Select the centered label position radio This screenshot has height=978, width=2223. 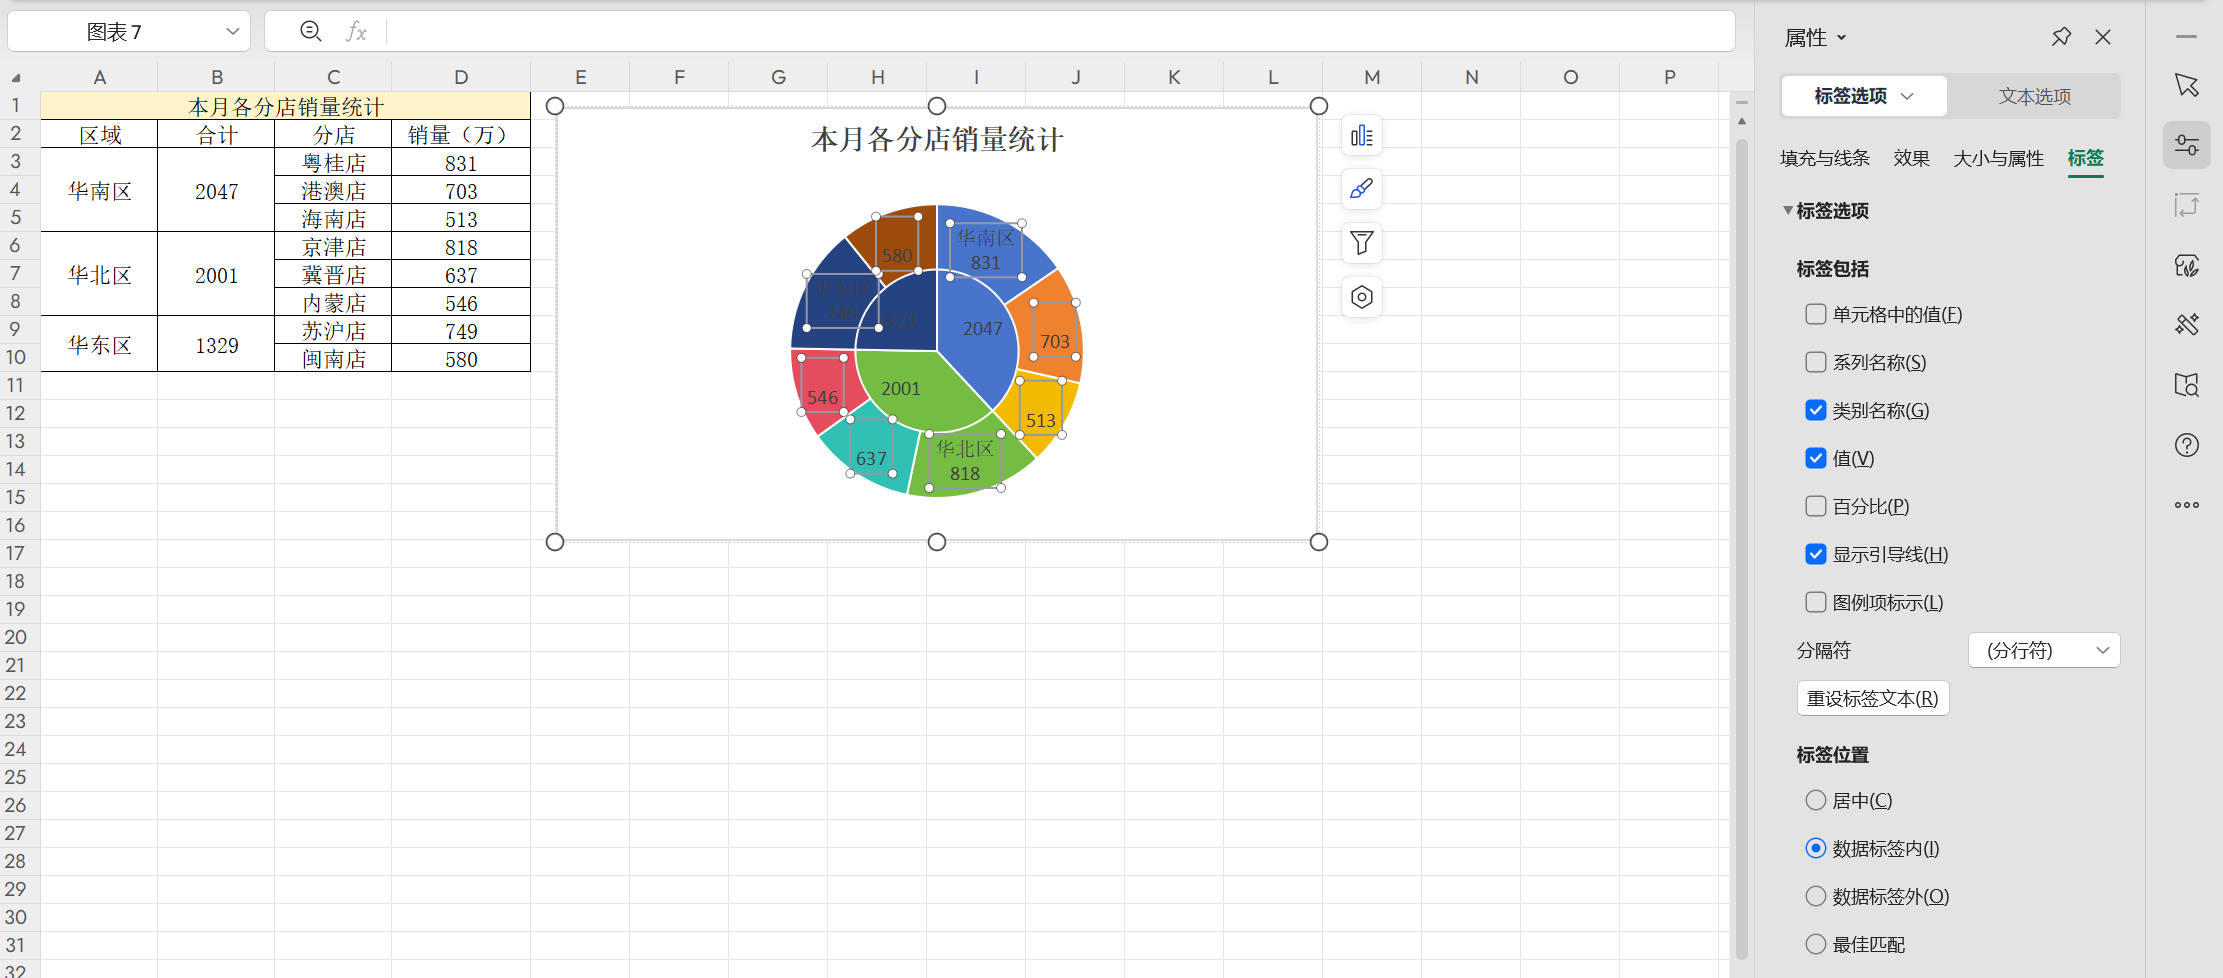tap(1816, 800)
